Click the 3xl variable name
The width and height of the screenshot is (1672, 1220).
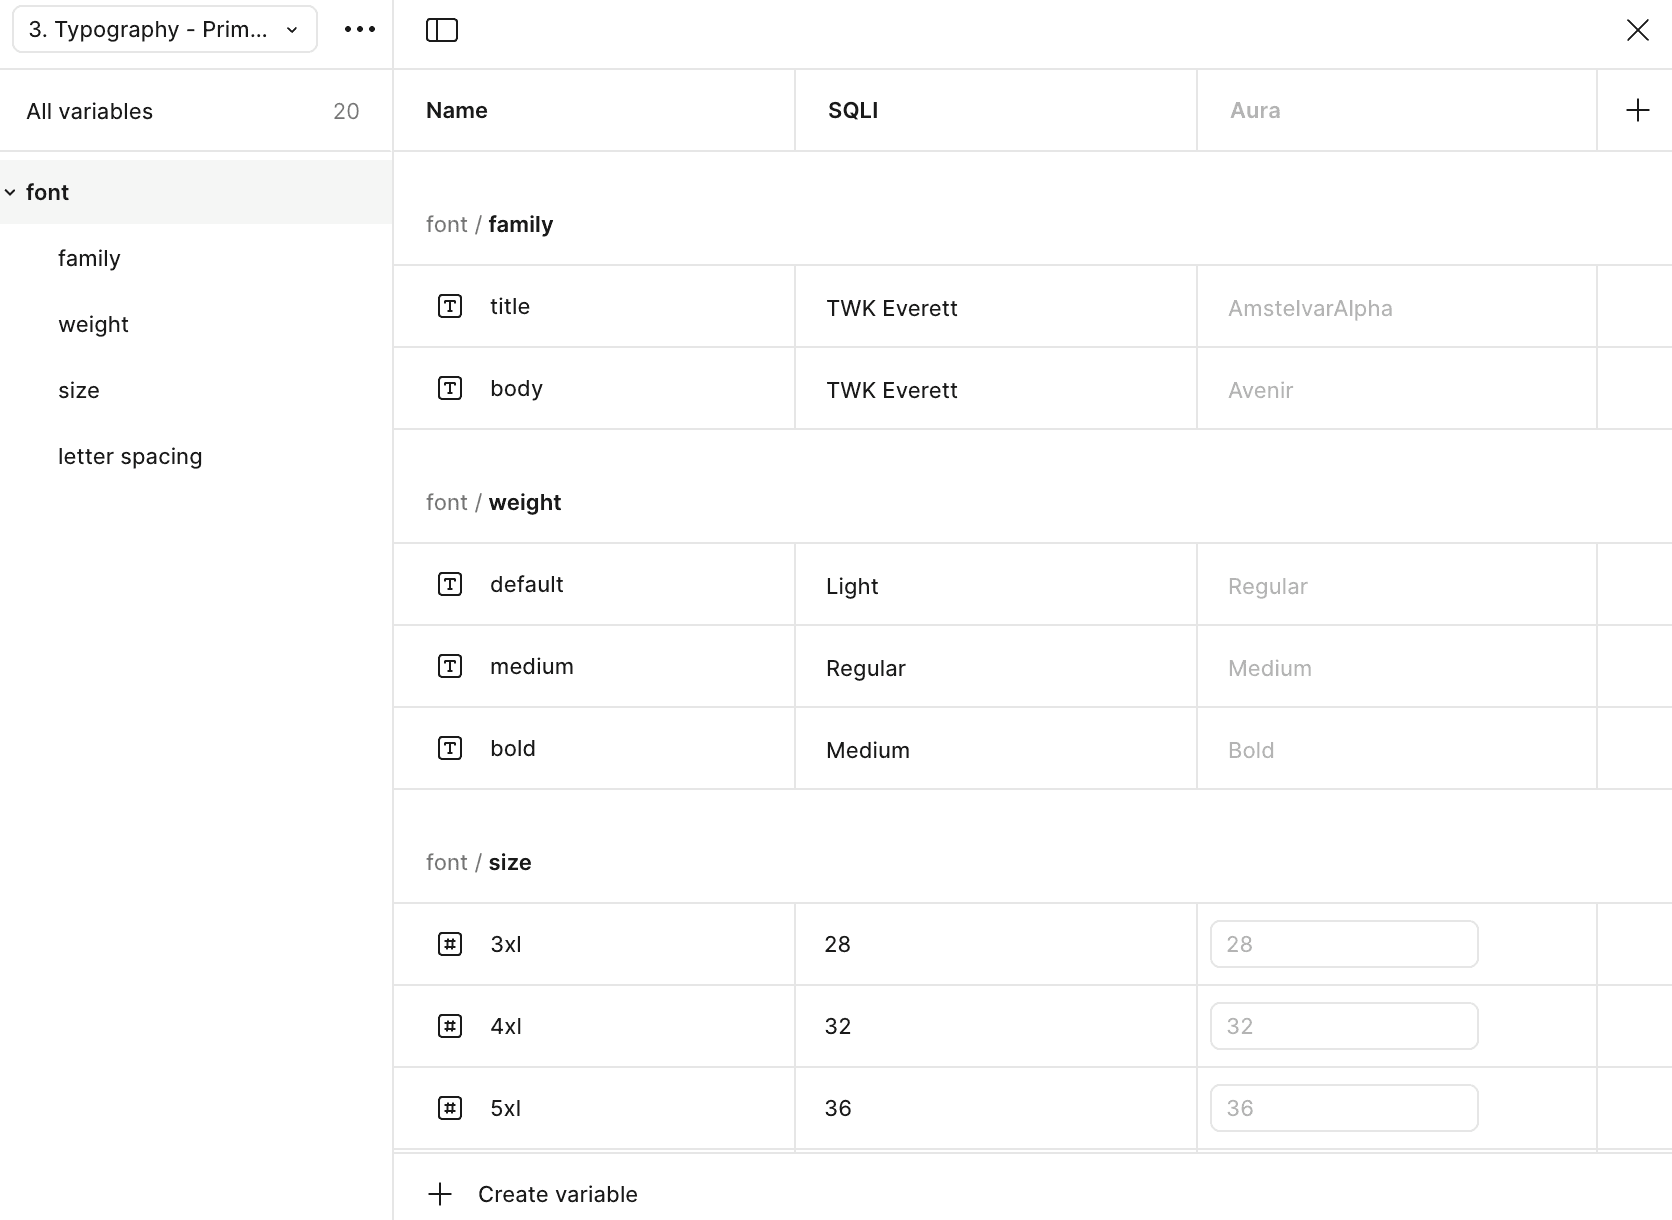(x=506, y=944)
